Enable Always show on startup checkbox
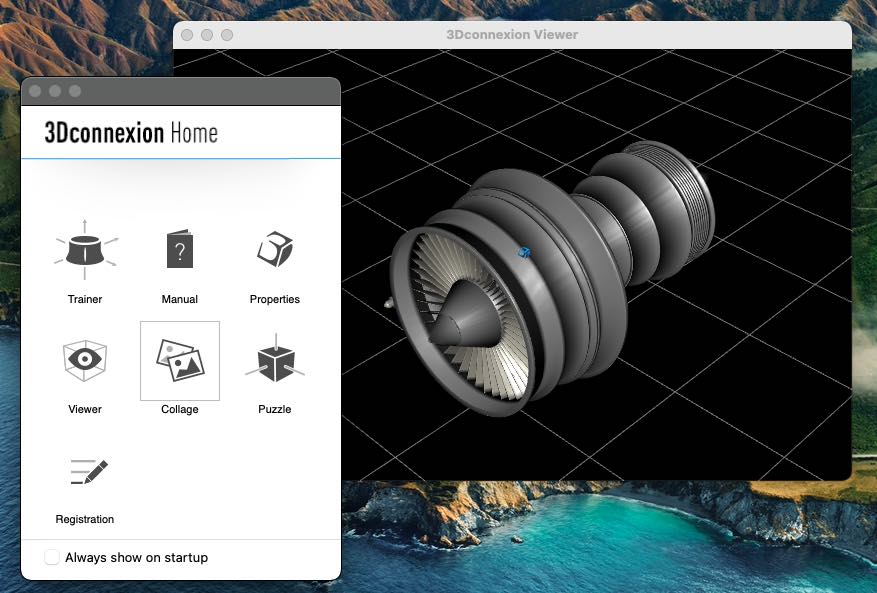Image resolution: width=877 pixels, height=593 pixels. tap(52, 557)
